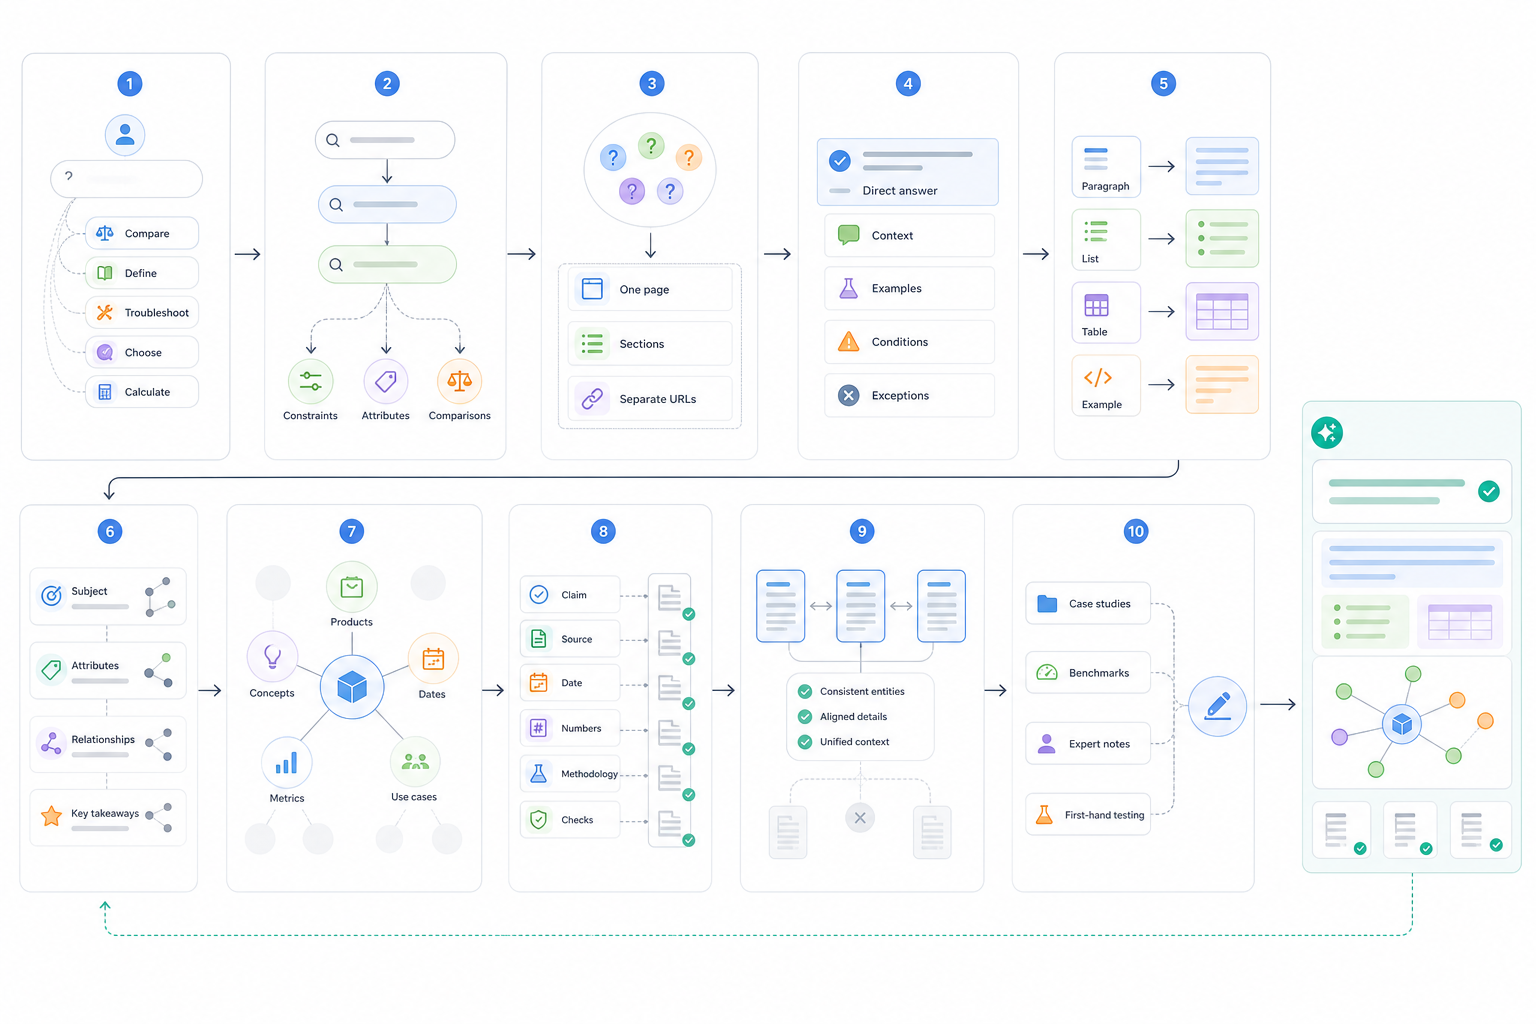Click the green sparkle icon
Viewport: 1536px width, 1024px height.
coord(1327,433)
